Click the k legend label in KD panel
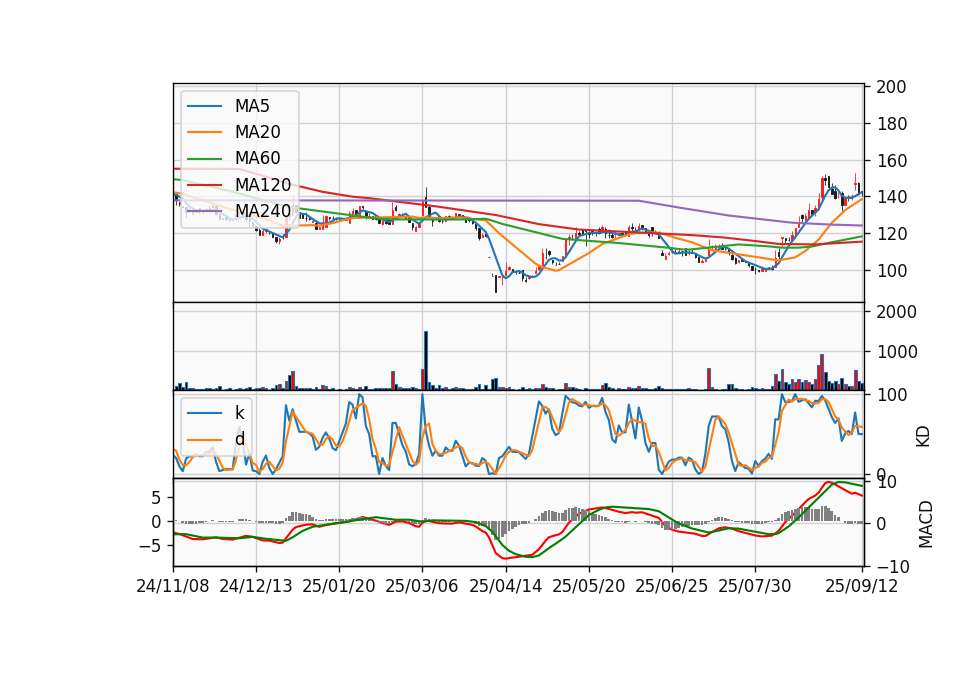 point(239,413)
